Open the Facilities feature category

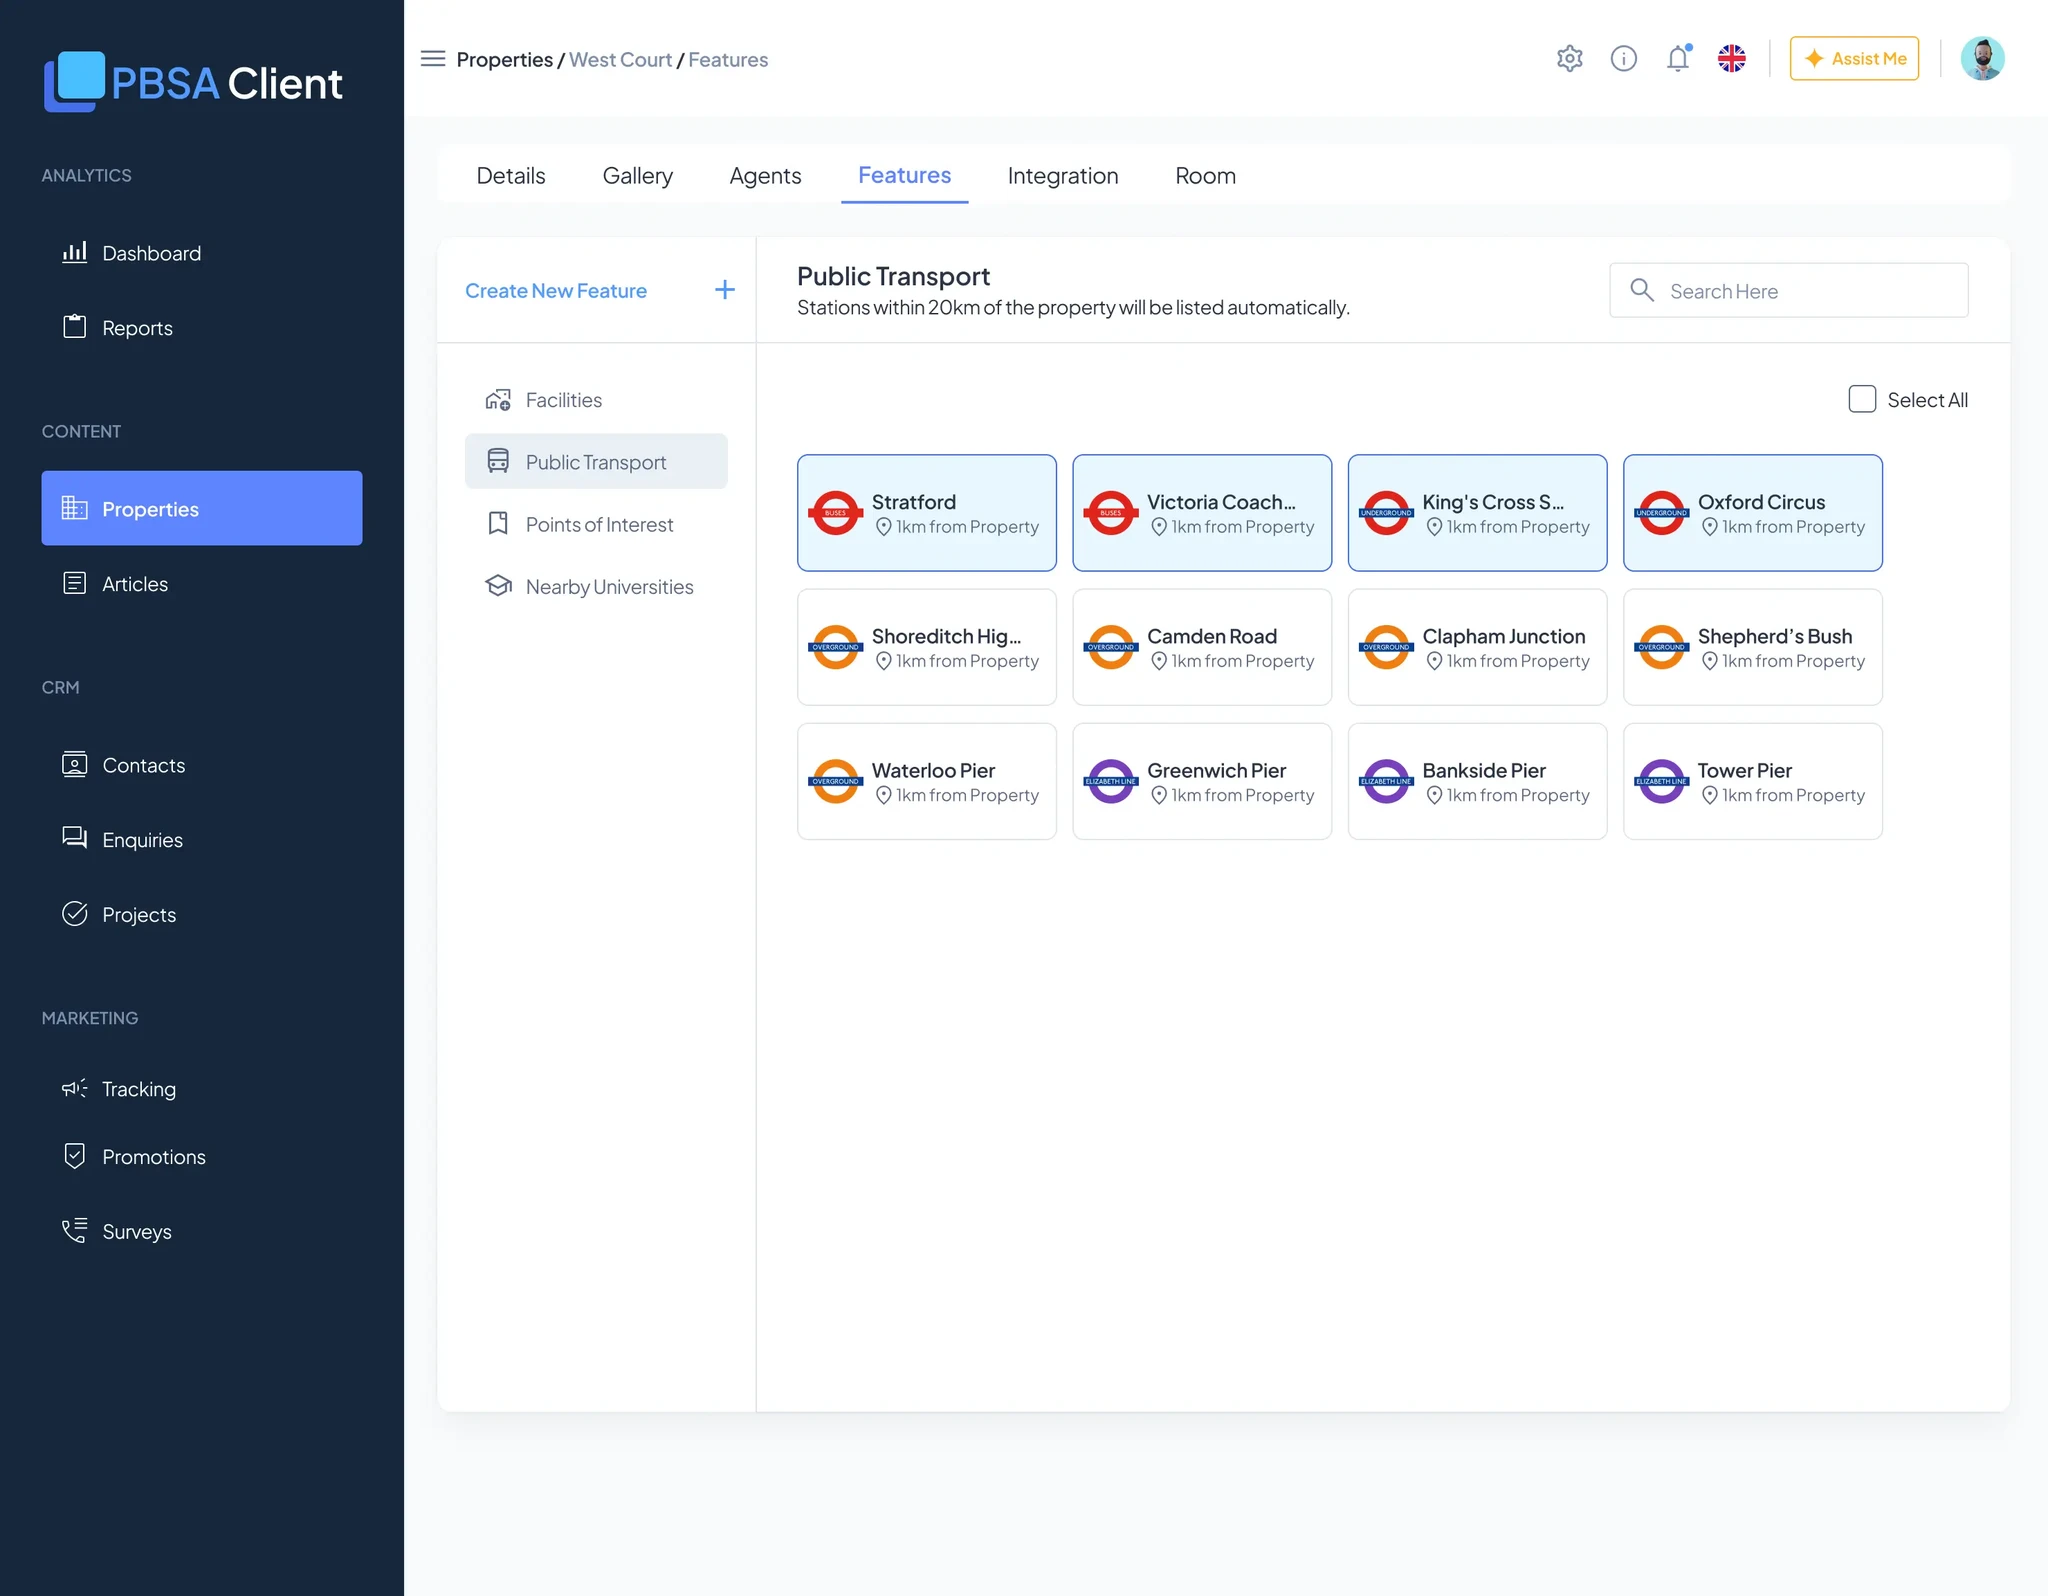(596, 400)
